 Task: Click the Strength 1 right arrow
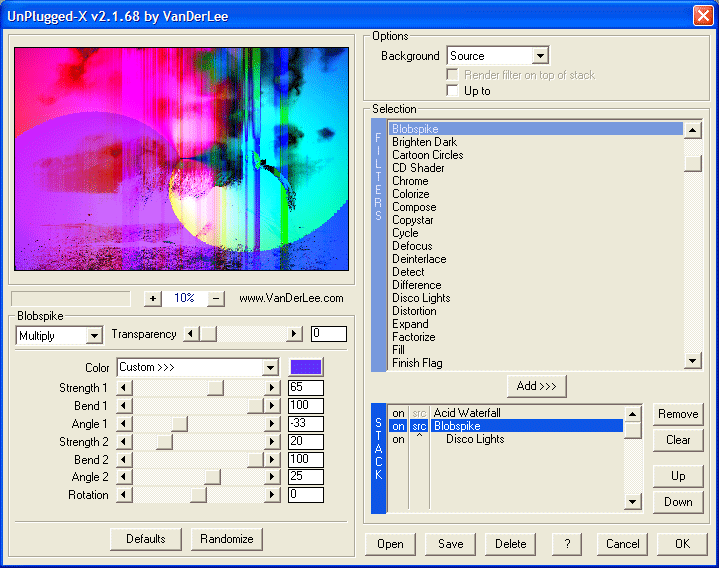(271, 388)
